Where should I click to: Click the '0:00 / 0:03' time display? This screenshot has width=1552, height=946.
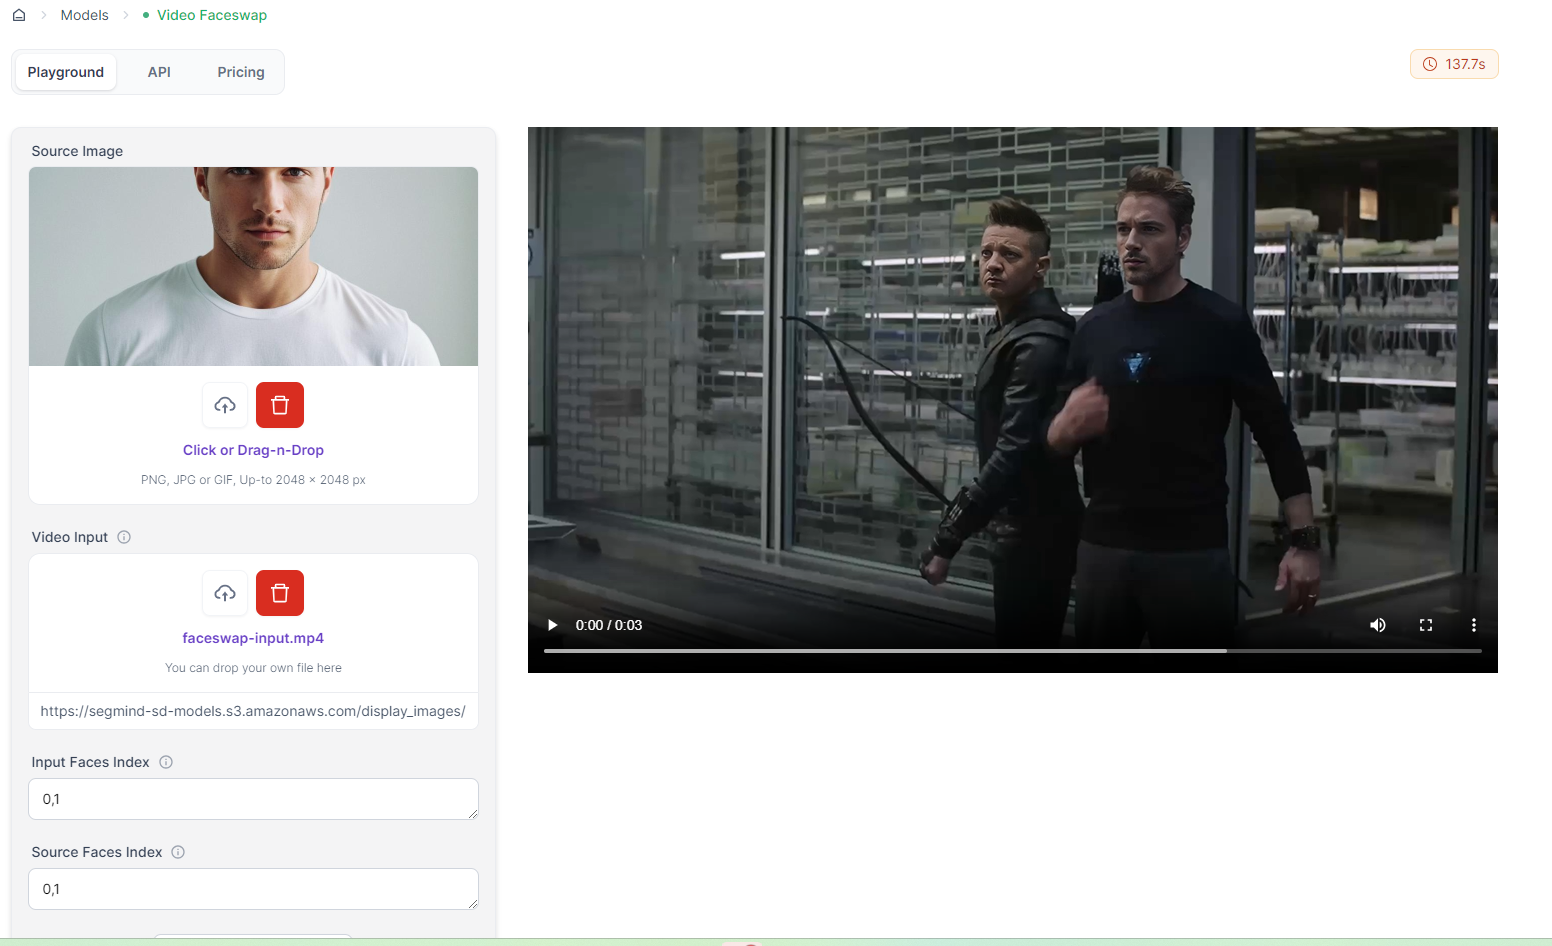(609, 625)
